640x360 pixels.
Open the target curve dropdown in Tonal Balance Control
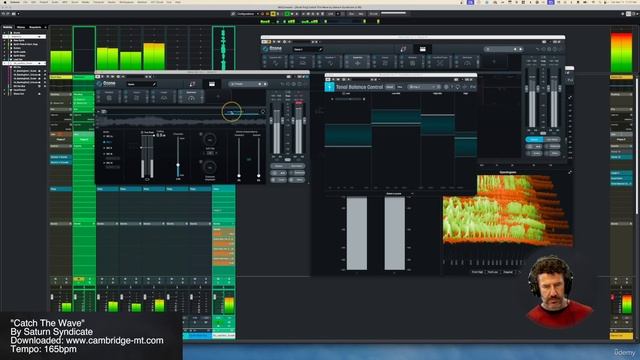[x=424, y=87]
